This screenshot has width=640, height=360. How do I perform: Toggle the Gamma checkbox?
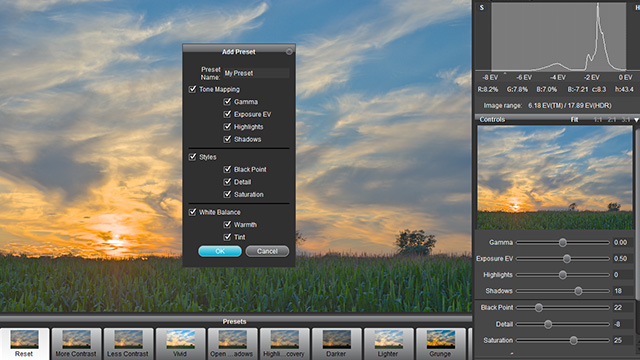click(x=227, y=102)
